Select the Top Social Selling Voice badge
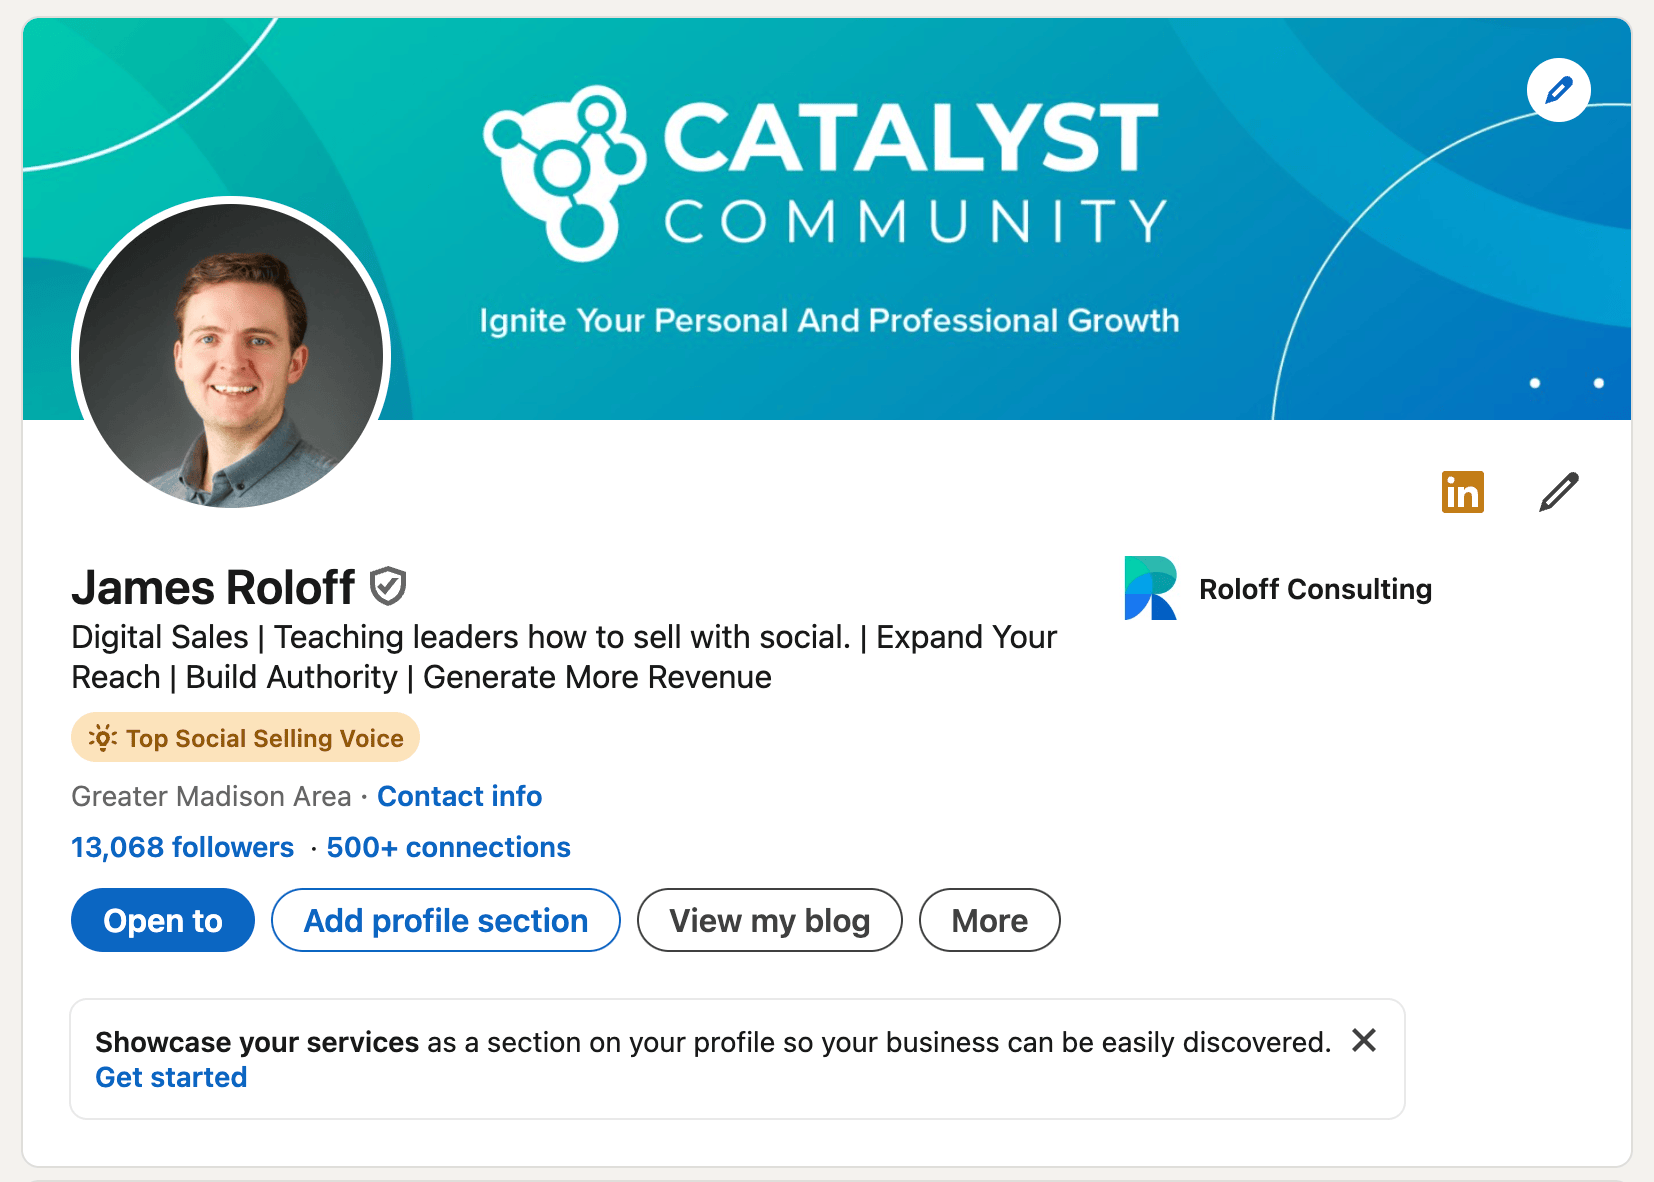1654x1182 pixels. click(245, 738)
